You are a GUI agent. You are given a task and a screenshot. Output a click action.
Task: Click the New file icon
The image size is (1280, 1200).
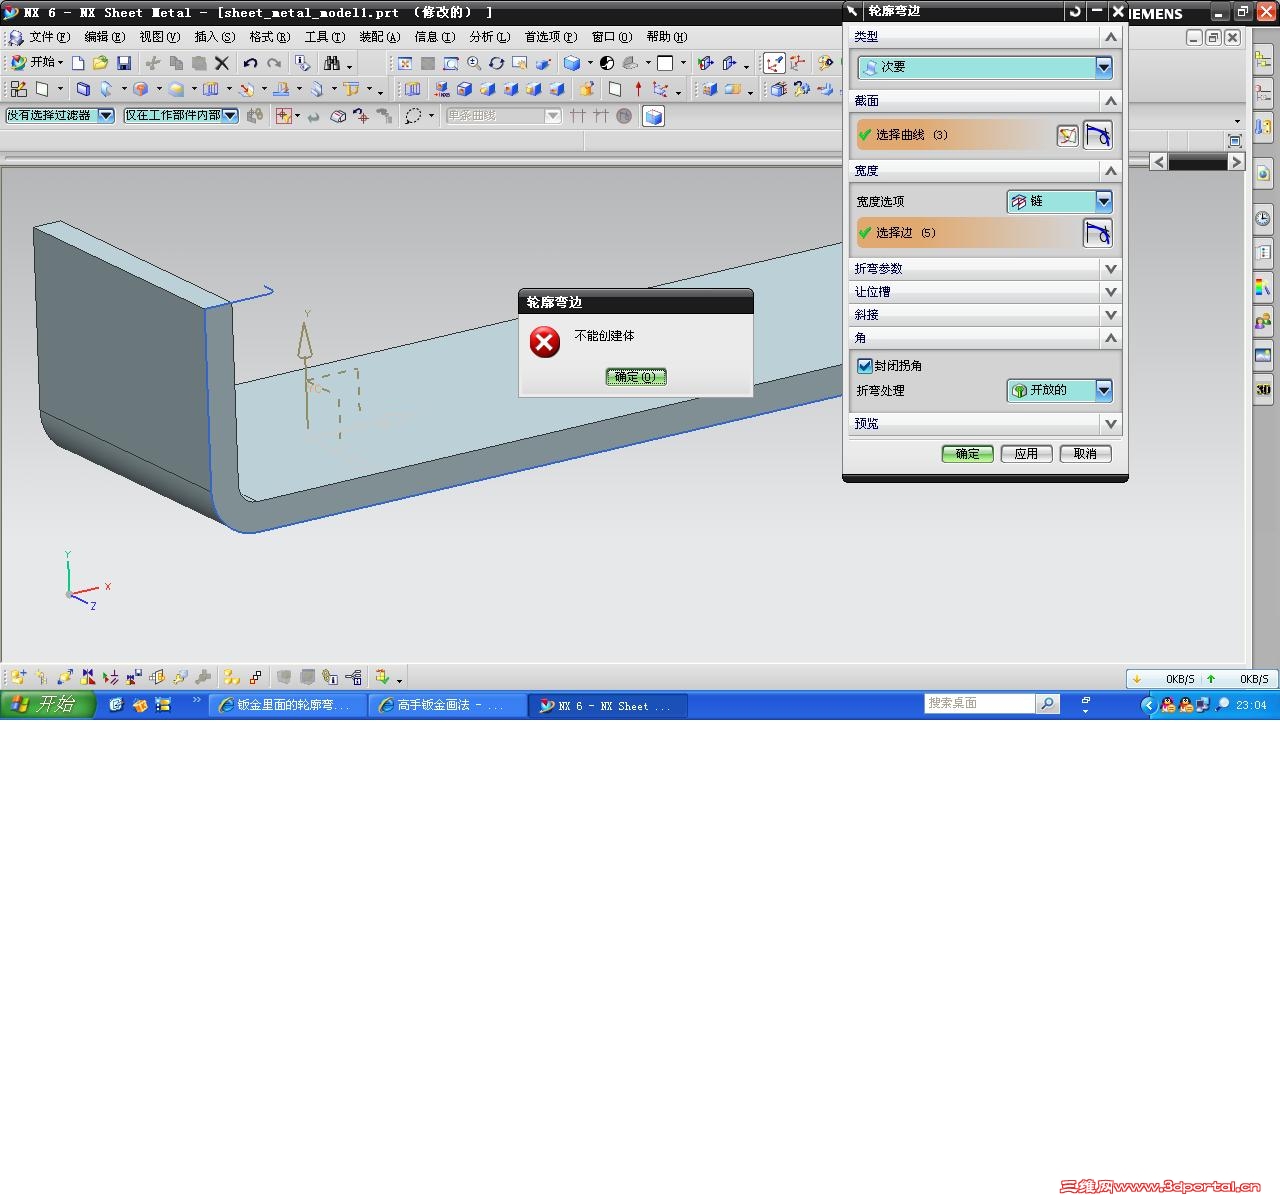point(78,63)
